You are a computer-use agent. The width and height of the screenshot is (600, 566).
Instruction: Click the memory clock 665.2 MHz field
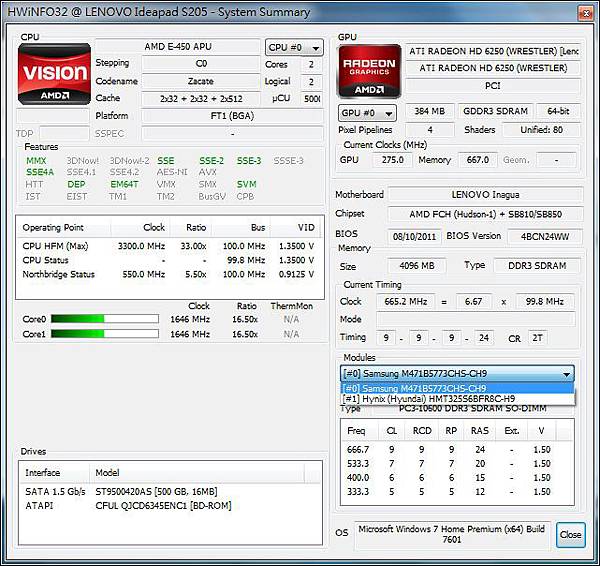click(406, 302)
